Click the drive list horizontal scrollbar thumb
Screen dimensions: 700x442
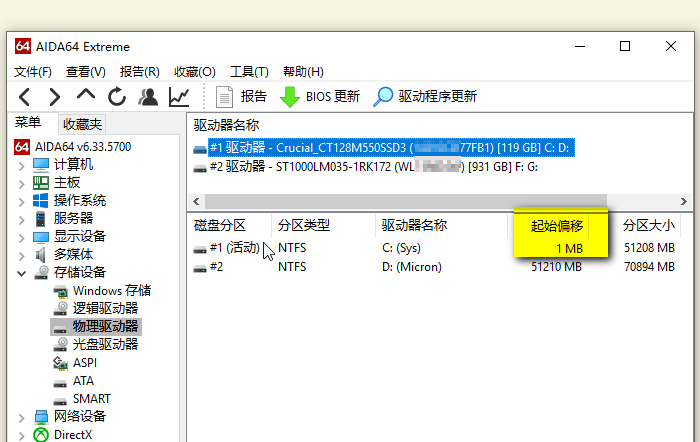406,201
